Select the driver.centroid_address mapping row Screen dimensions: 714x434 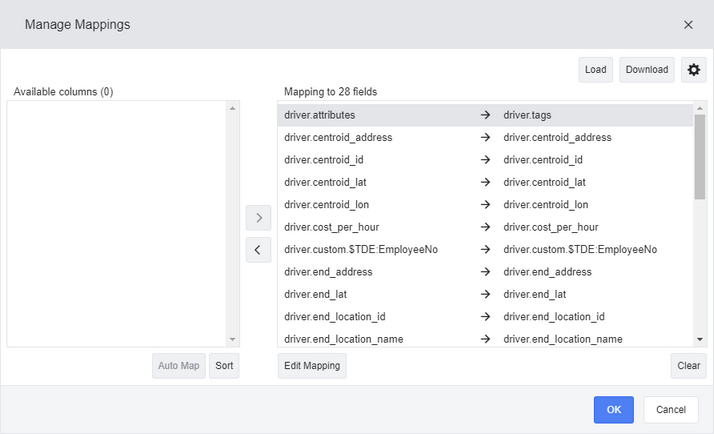485,138
